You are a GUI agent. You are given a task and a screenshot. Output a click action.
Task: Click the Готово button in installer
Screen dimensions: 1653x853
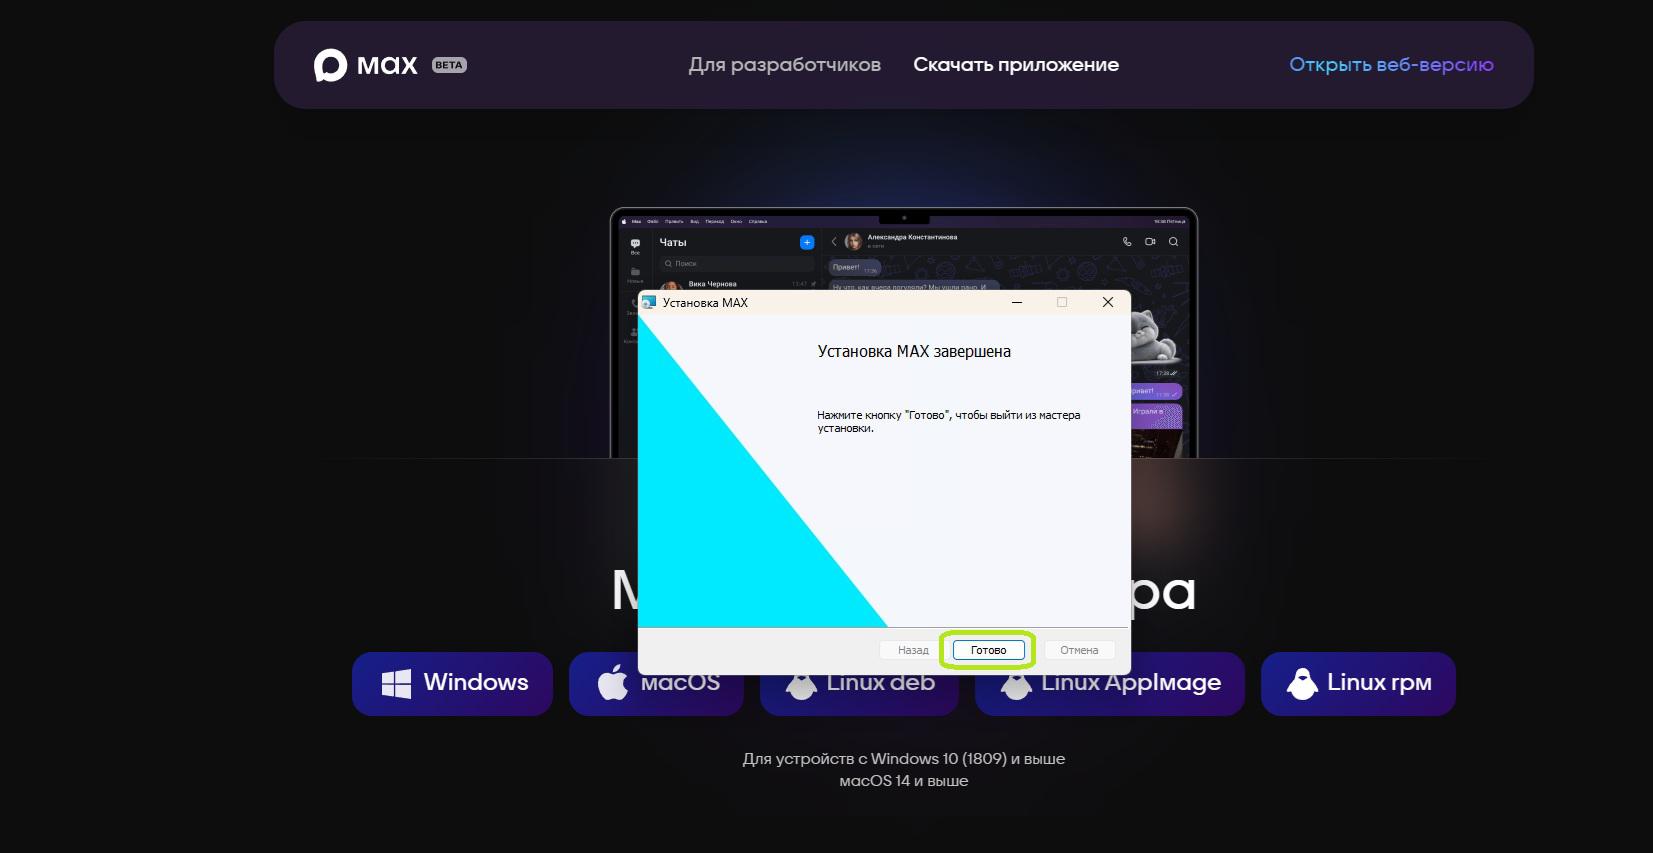click(x=988, y=650)
